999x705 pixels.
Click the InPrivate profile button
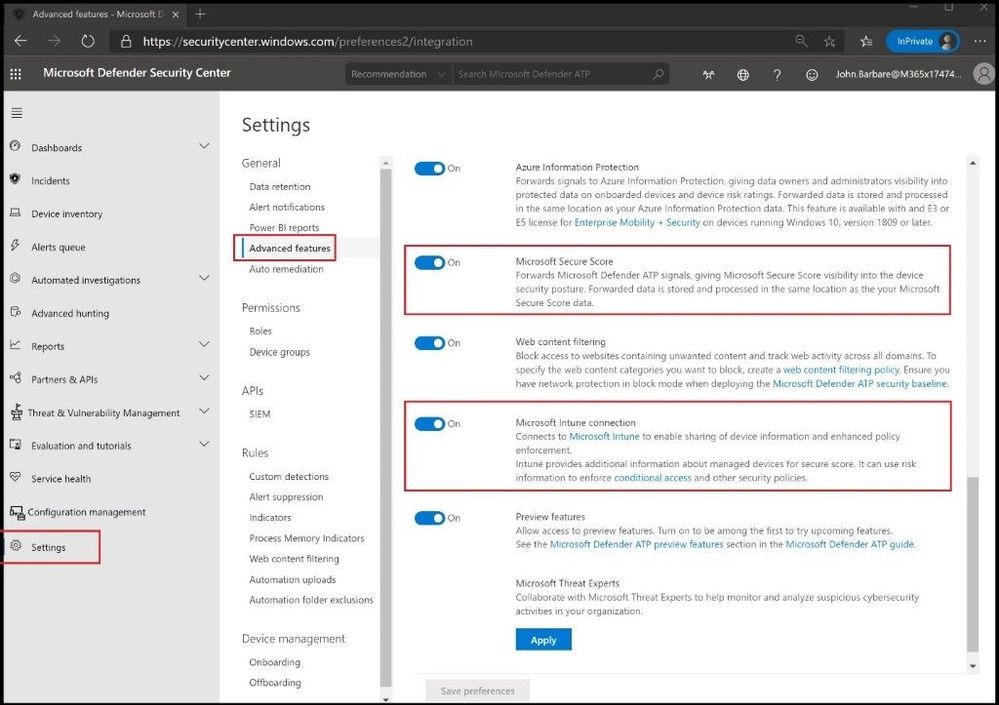[x=923, y=41]
